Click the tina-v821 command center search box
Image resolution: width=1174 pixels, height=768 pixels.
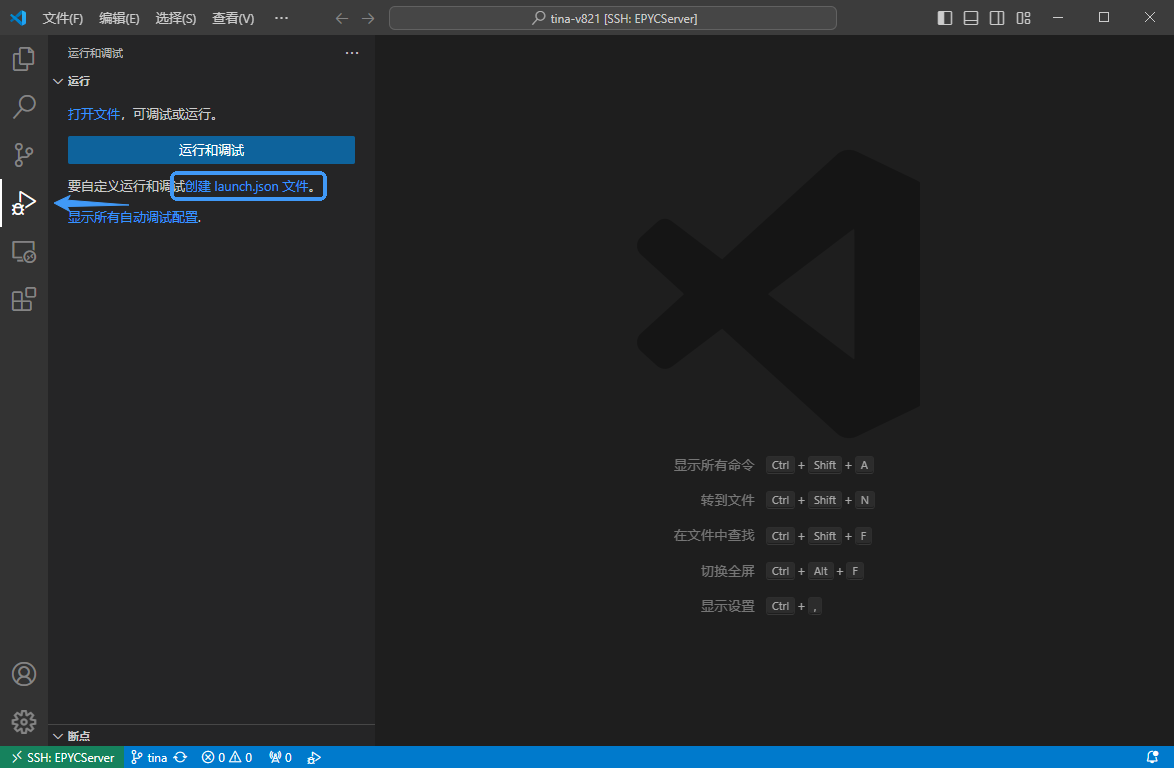coord(612,18)
